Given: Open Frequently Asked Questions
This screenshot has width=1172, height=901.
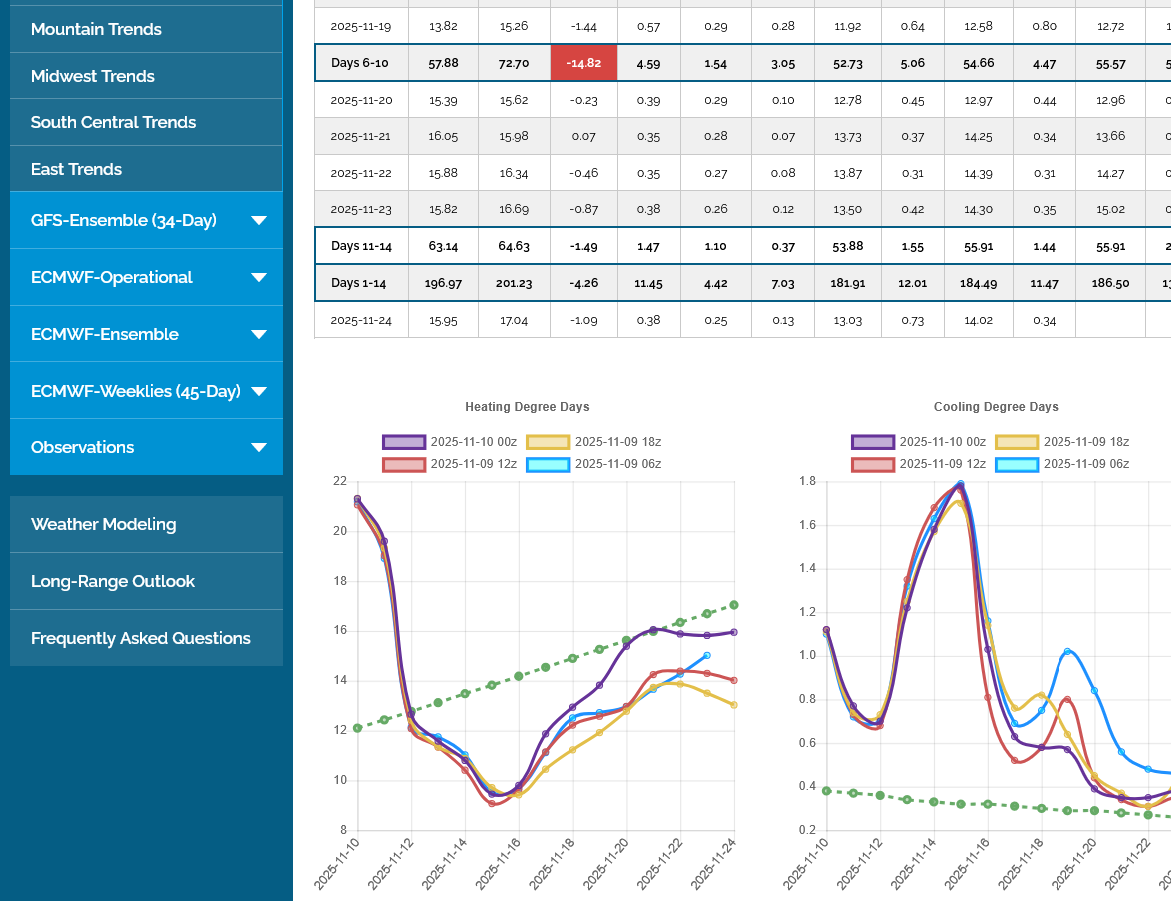Looking at the screenshot, I should click(141, 638).
